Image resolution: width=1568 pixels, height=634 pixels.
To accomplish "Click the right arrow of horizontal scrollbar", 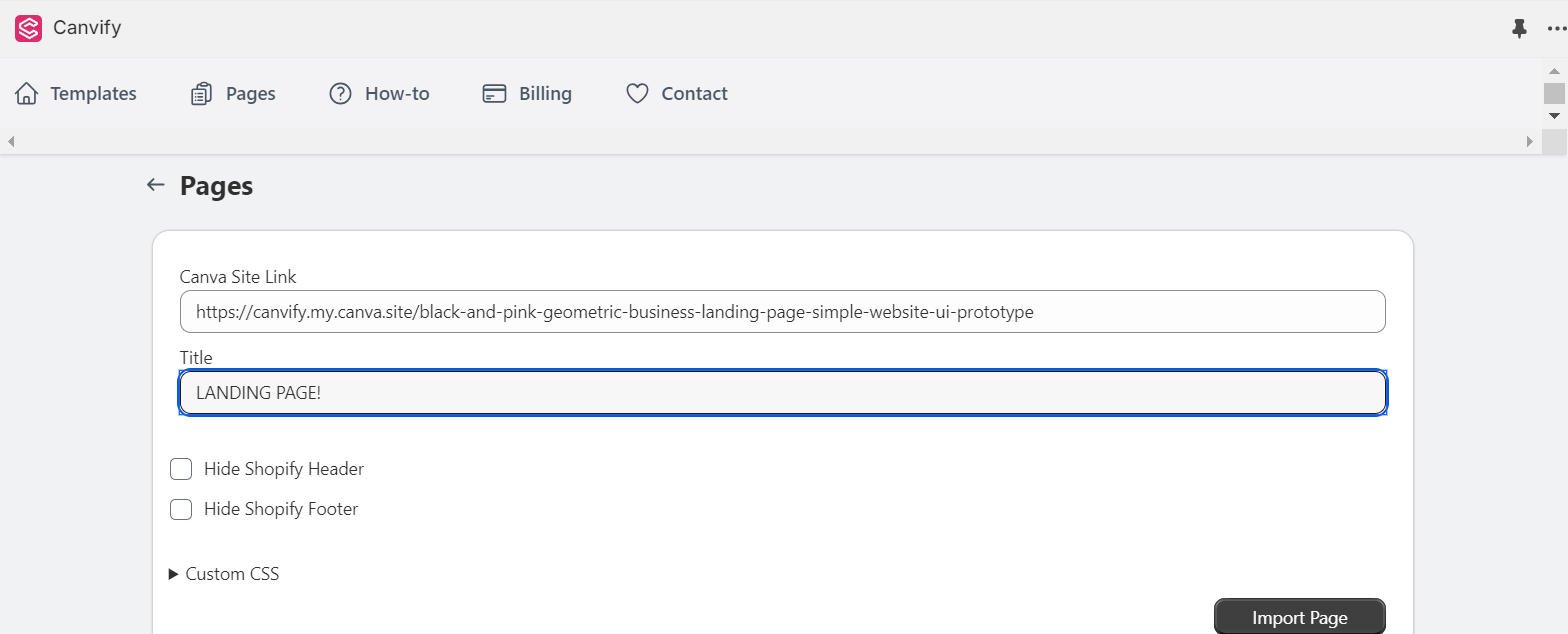I will pos(1529,142).
